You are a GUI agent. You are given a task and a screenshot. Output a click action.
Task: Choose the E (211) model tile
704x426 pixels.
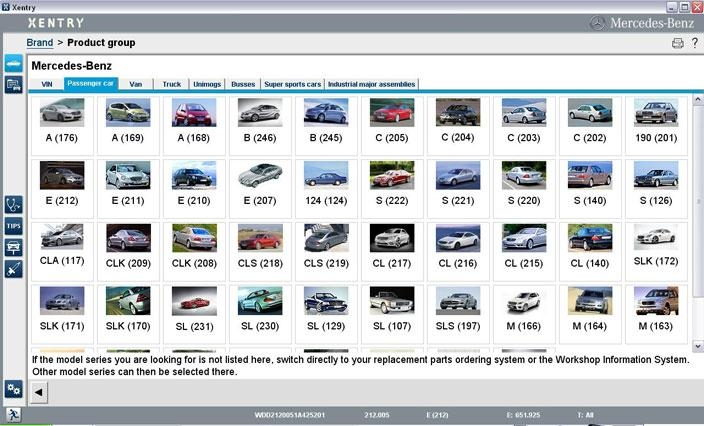[x=128, y=189]
